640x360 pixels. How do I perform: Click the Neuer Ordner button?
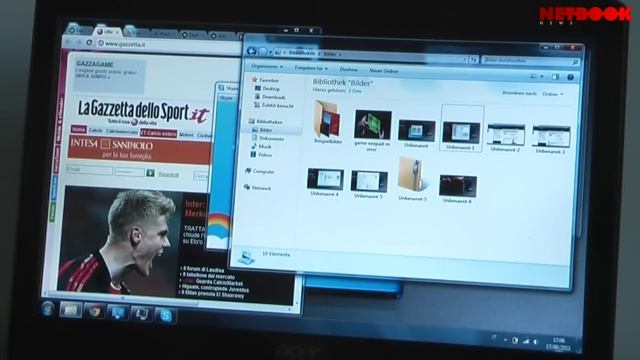pyautogui.click(x=384, y=71)
